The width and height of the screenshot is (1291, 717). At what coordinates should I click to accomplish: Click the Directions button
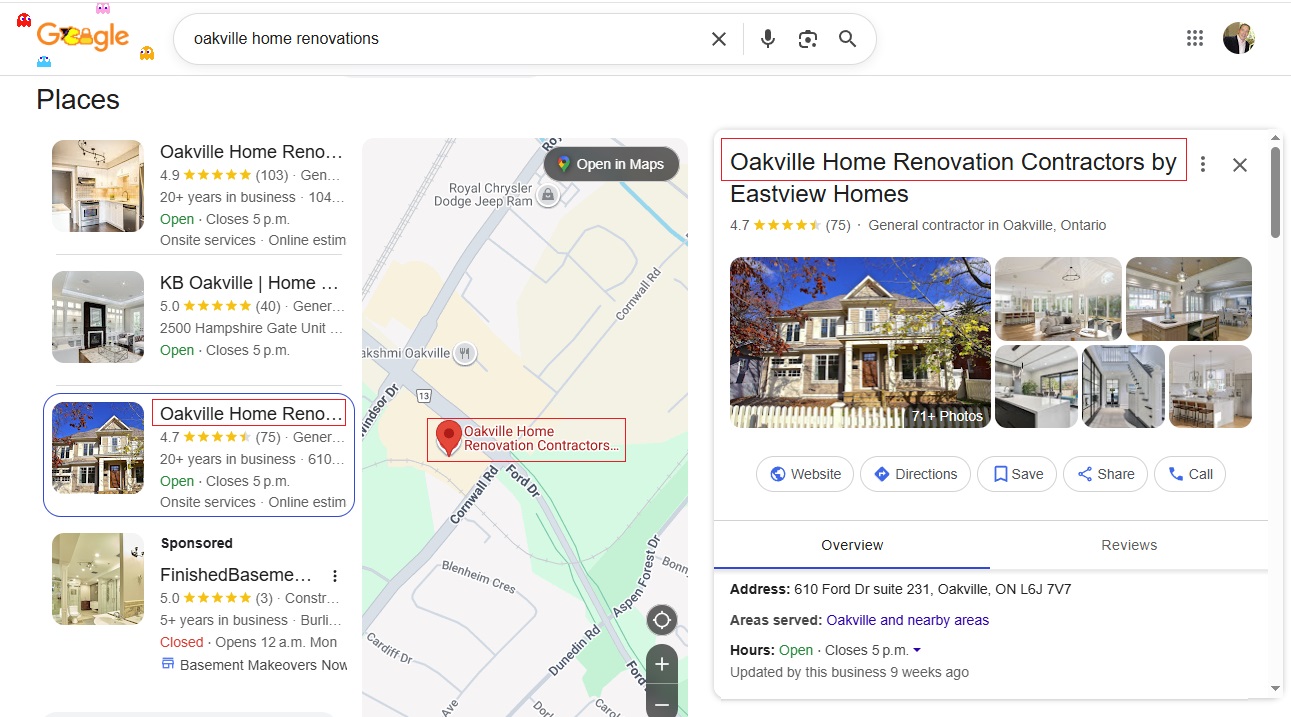coord(915,474)
